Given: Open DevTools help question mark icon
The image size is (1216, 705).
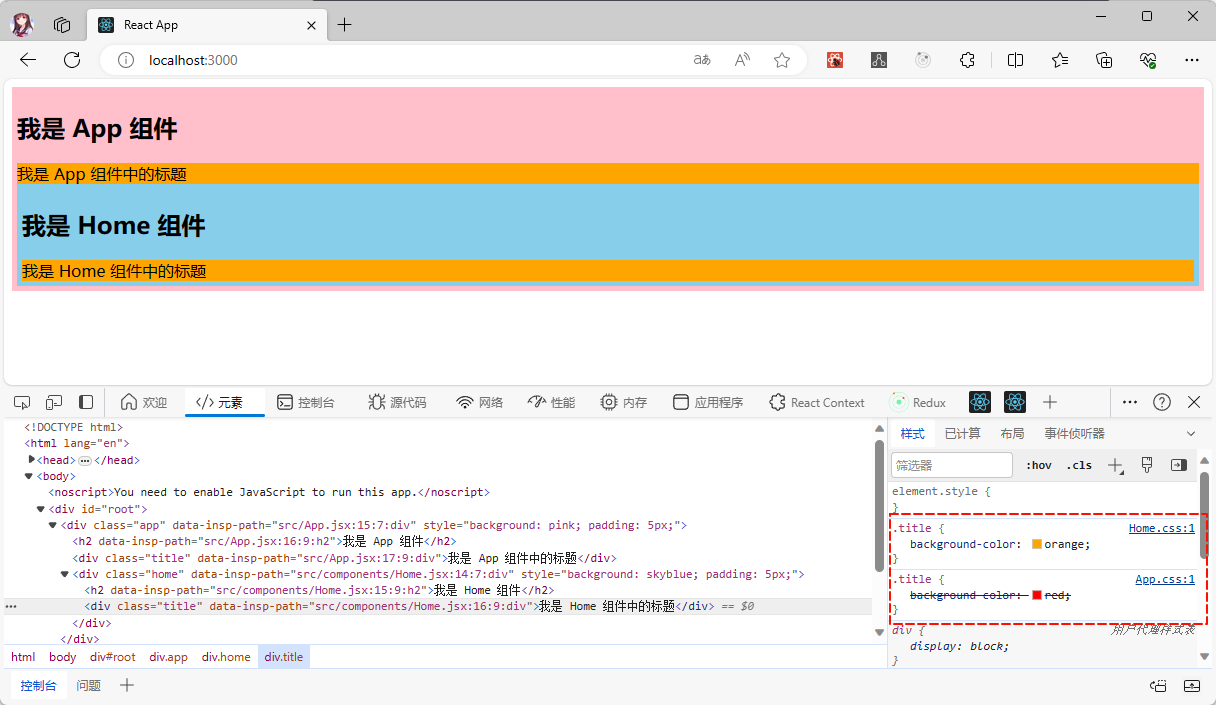Looking at the screenshot, I should click(1161, 402).
